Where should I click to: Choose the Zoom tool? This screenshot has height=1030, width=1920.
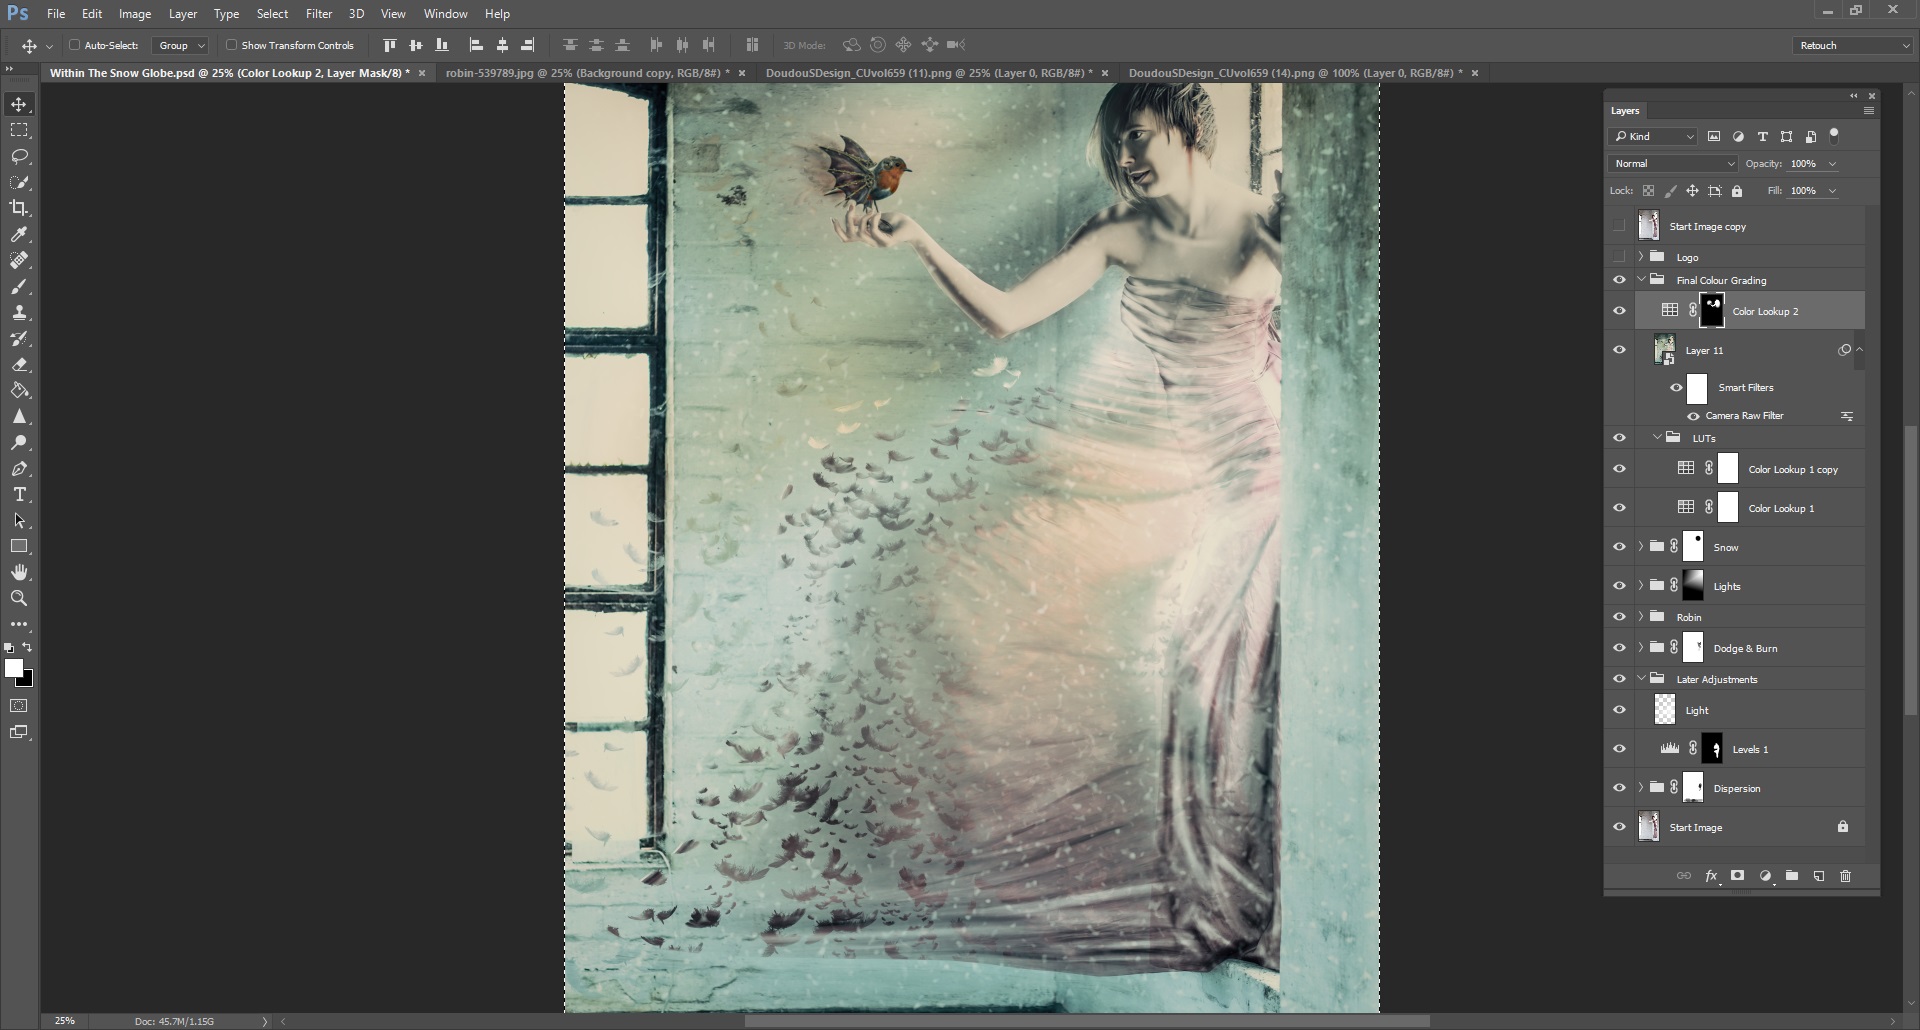click(19, 598)
